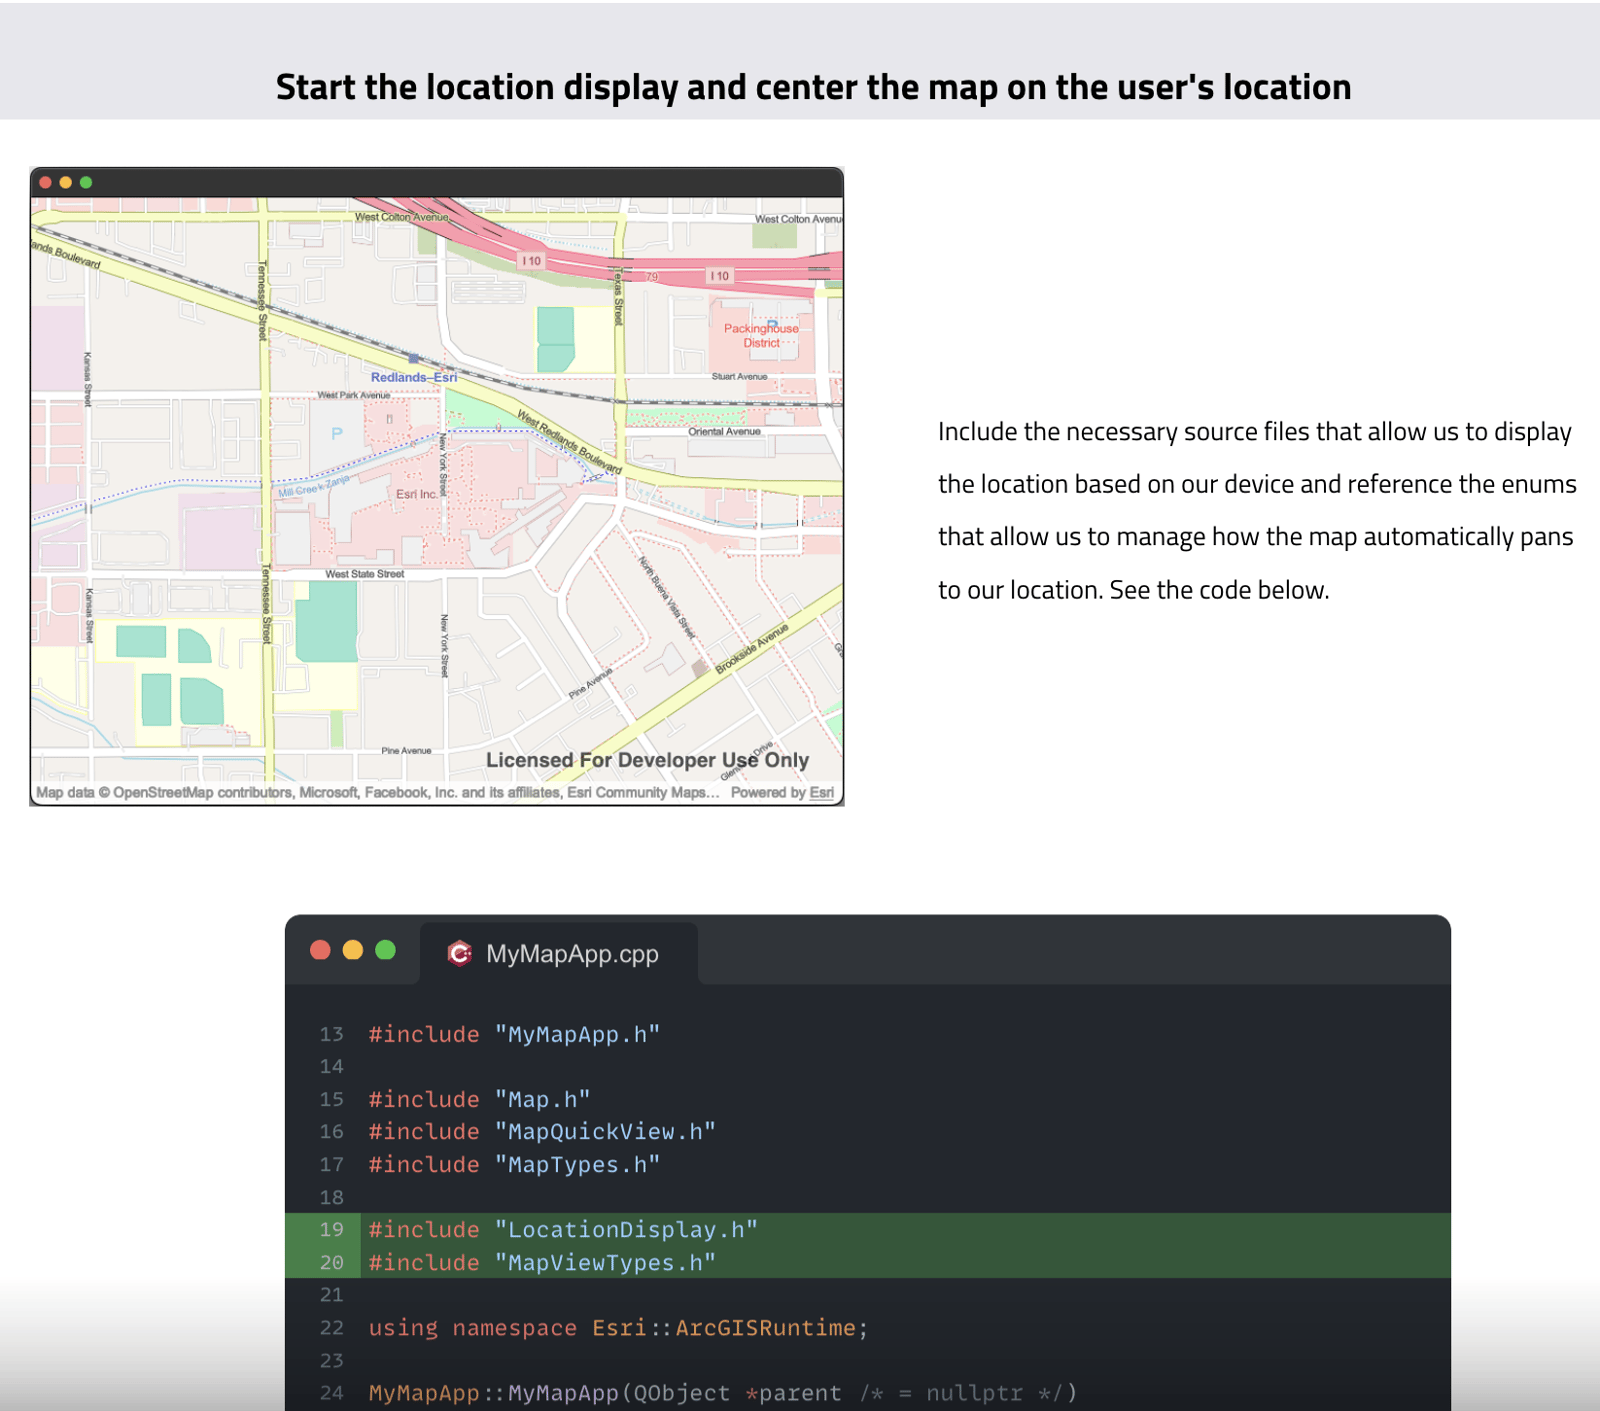Viewport: 1600px width, 1411px height.
Task: Click the using namespace Esri::ArcGISRuntime line
Action: [x=616, y=1327]
